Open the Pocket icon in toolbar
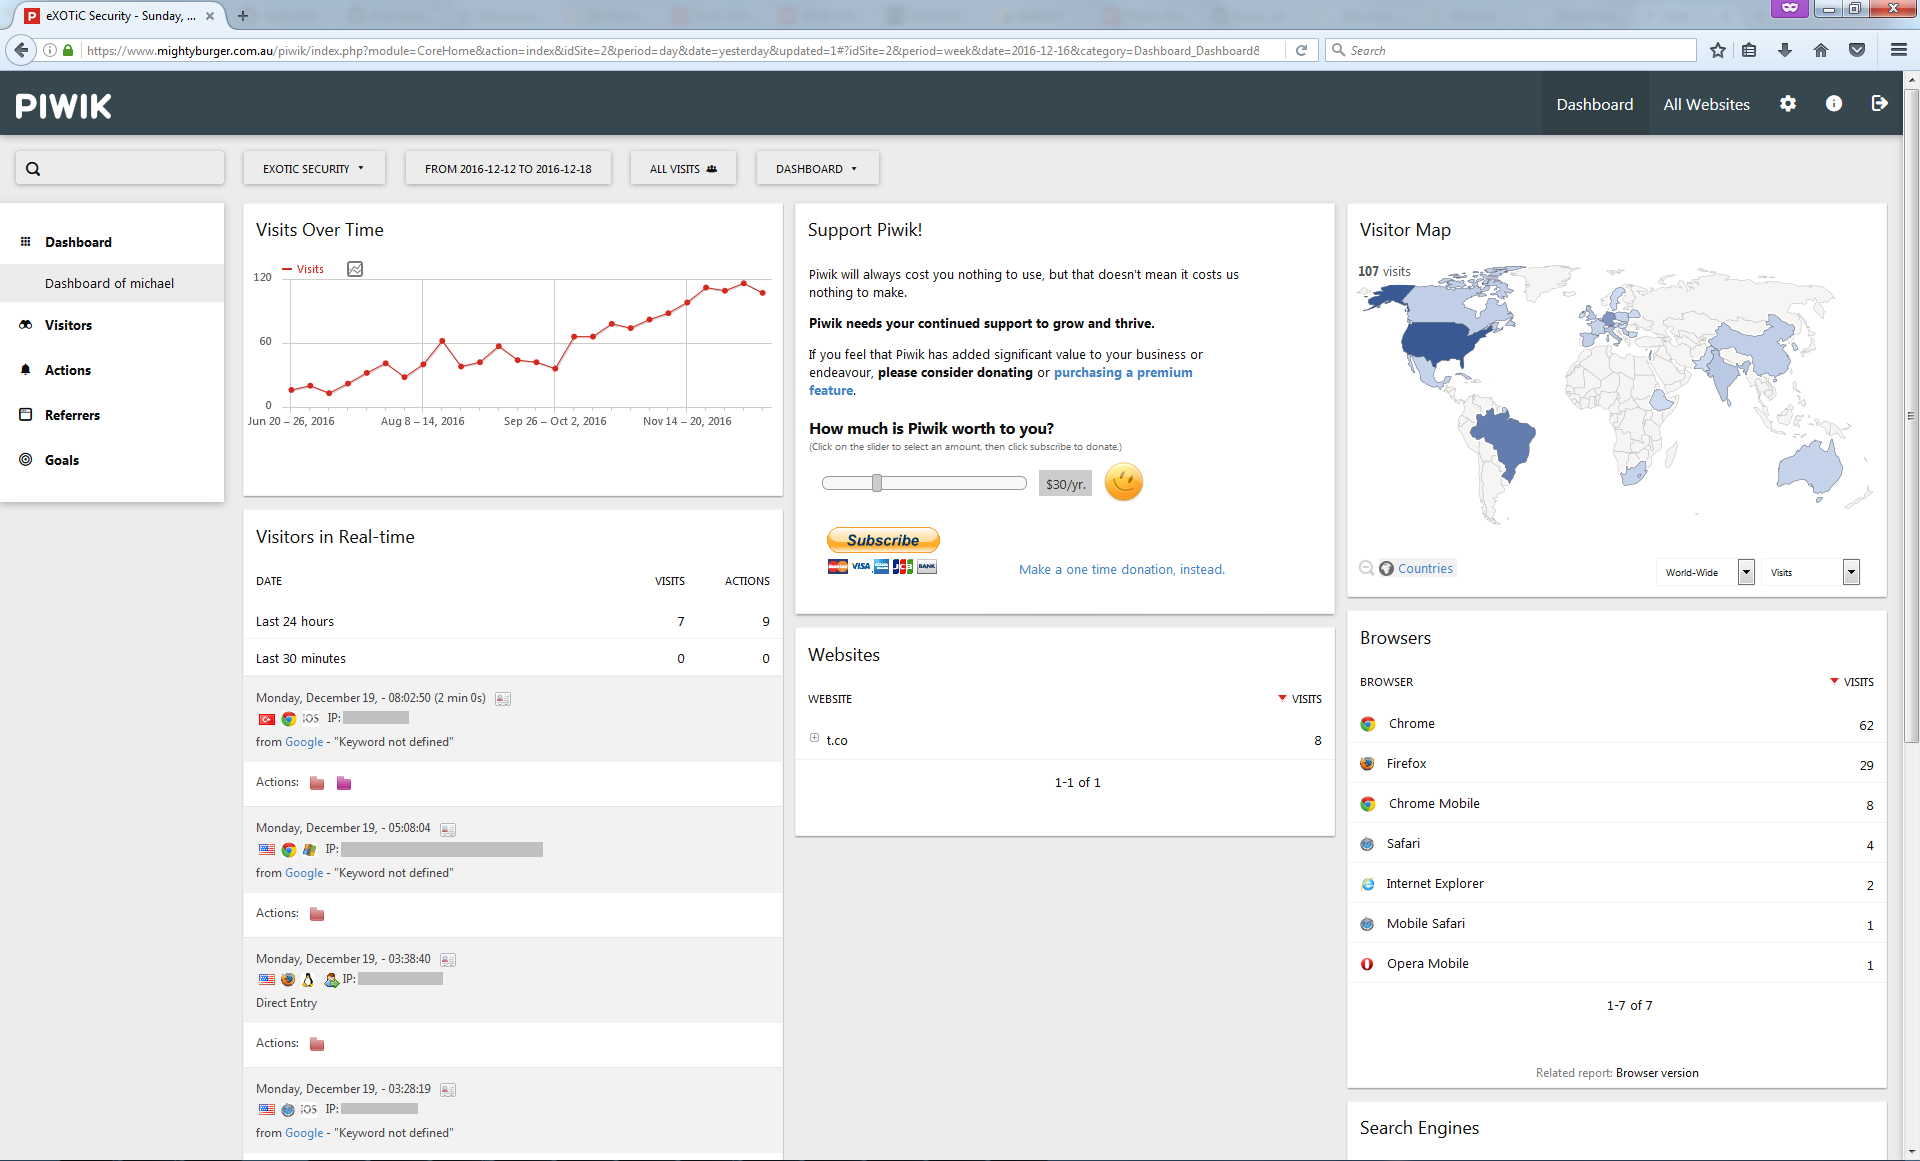The image size is (1920, 1161). coord(1857,50)
